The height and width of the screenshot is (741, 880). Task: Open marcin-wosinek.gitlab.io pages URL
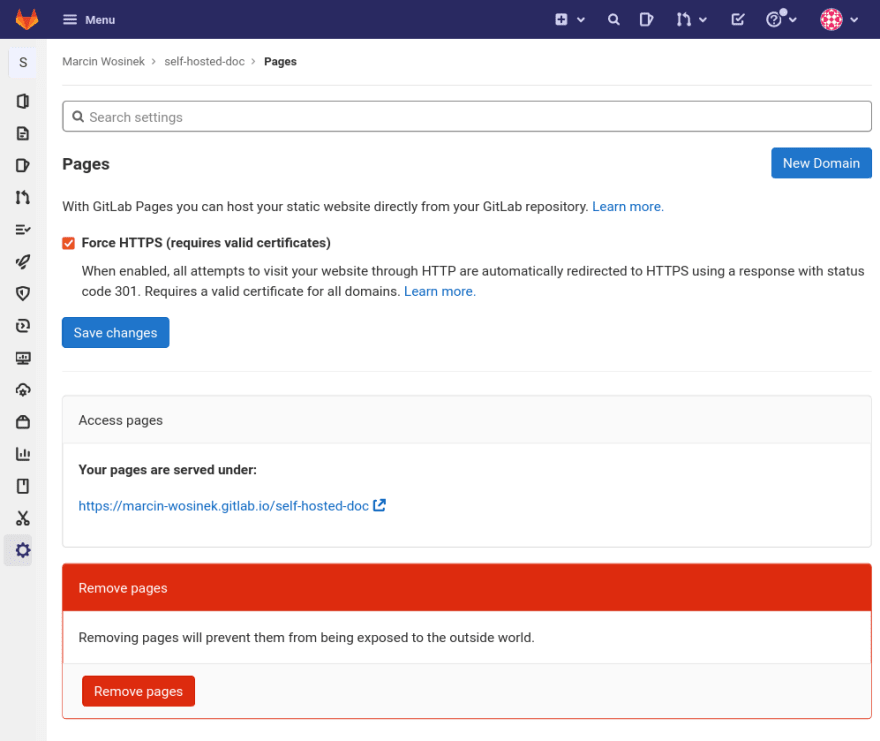click(x=223, y=506)
